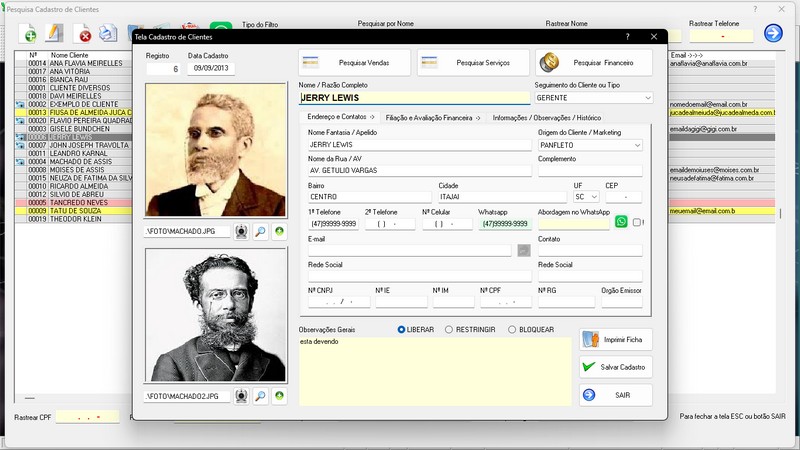The width and height of the screenshot is (800, 450).
Task: Click the Nº RG input field
Action: 566,302
